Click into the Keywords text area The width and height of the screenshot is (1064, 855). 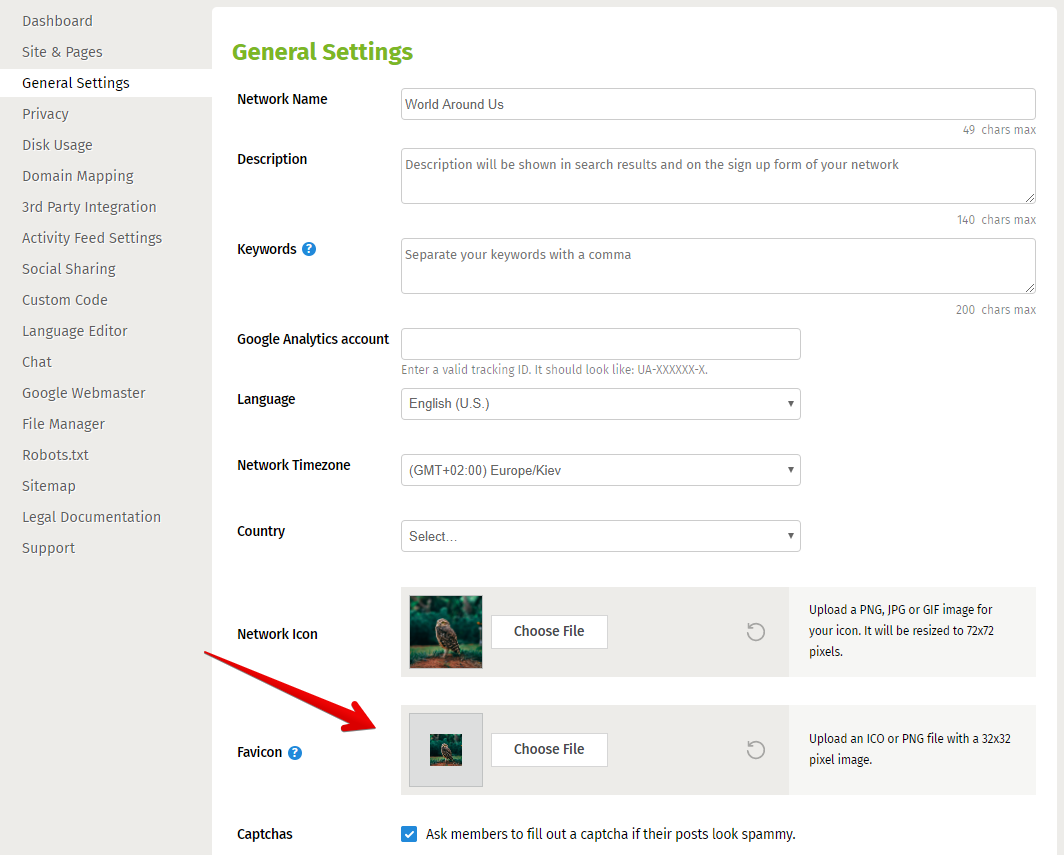(x=718, y=266)
